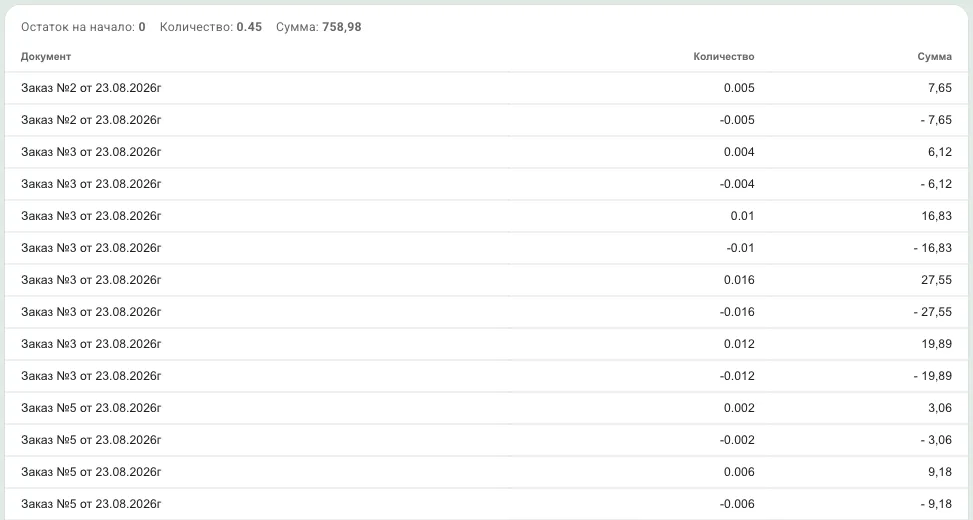Click Заказ №5 row with sum 9,18
Screen dimensions: 973x520
pos(486,472)
